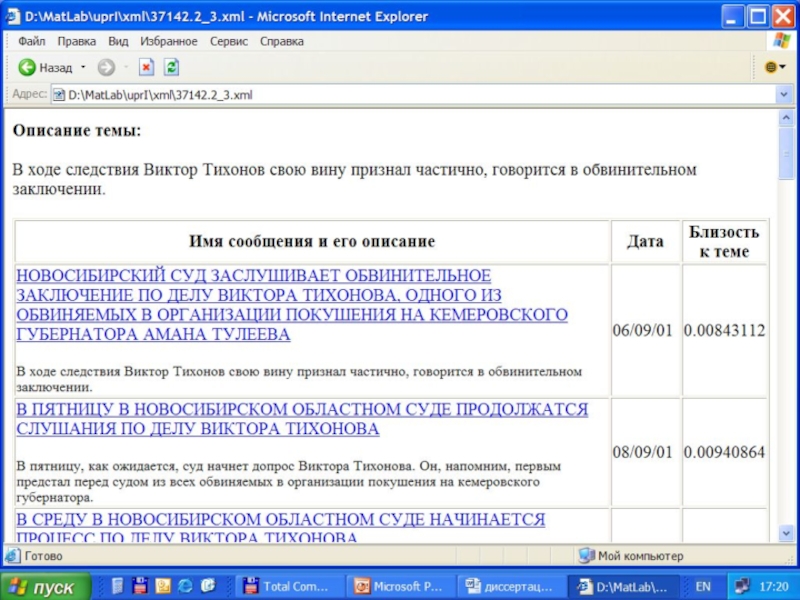Image resolution: width=800 pixels, height=600 pixels.
Task: Switch to Microsoft PowerPoint taskbar button
Action: pos(400,586)
